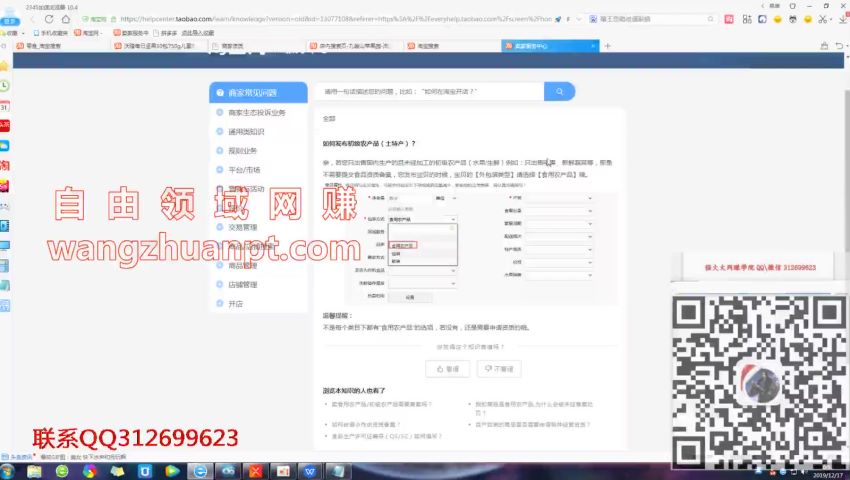Screen dimensions: 850x480
Task: Click the help center search input field
Action: coord(429,92)
